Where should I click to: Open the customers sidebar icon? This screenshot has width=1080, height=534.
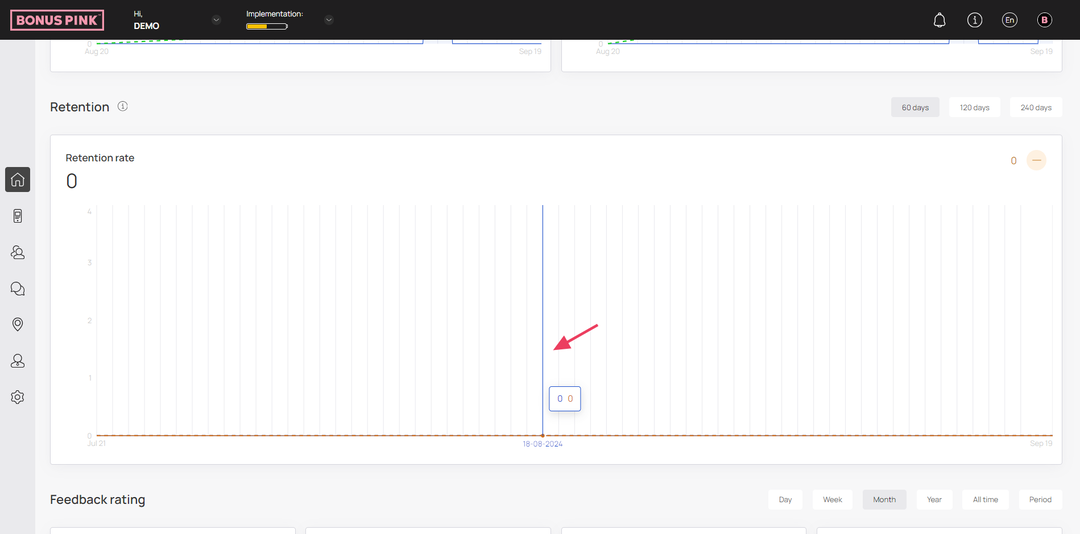[x=17, y=252]
